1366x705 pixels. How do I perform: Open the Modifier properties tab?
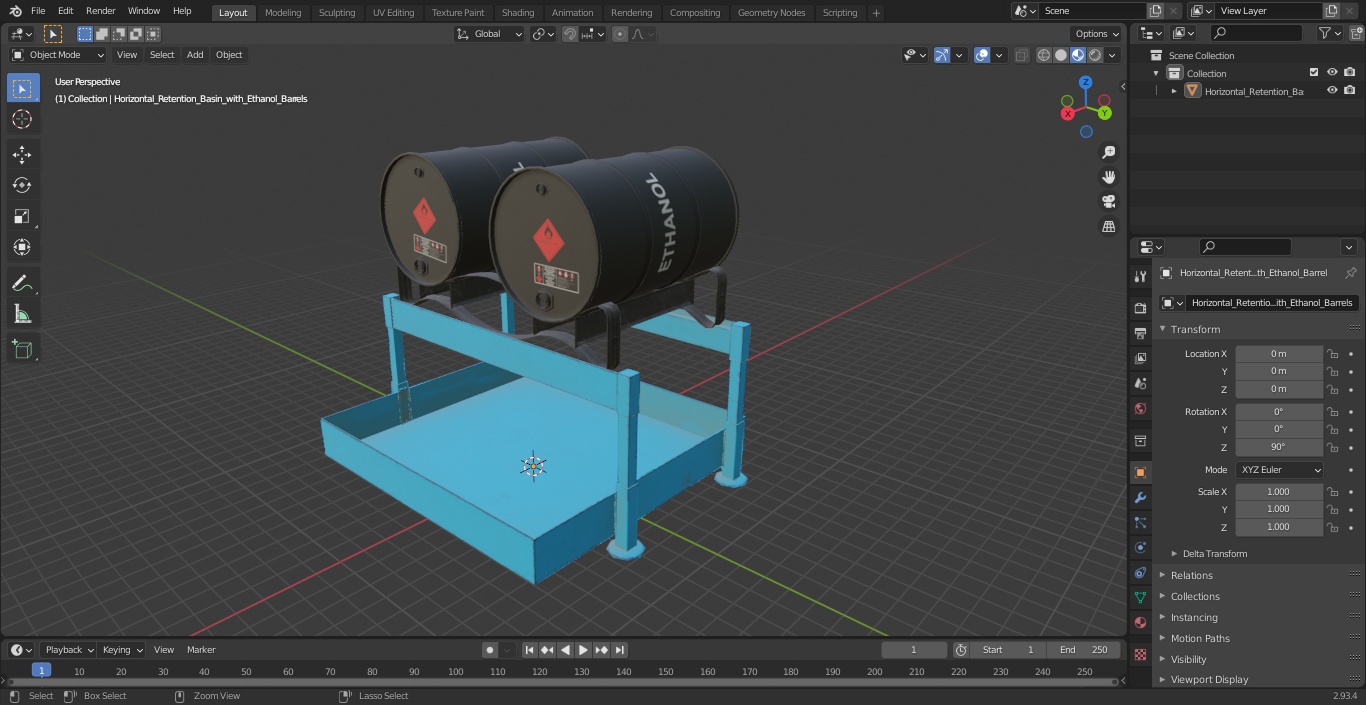1140,497
